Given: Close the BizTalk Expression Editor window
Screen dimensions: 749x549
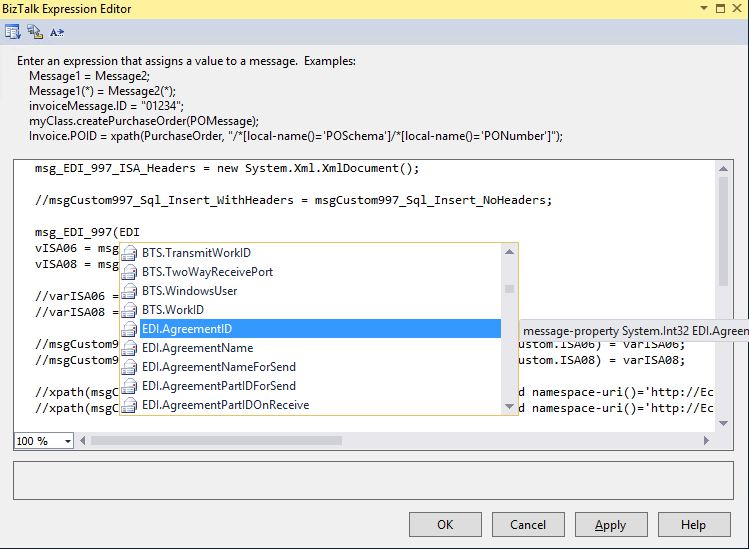Looking at the screenshot, I should [737, 9].
